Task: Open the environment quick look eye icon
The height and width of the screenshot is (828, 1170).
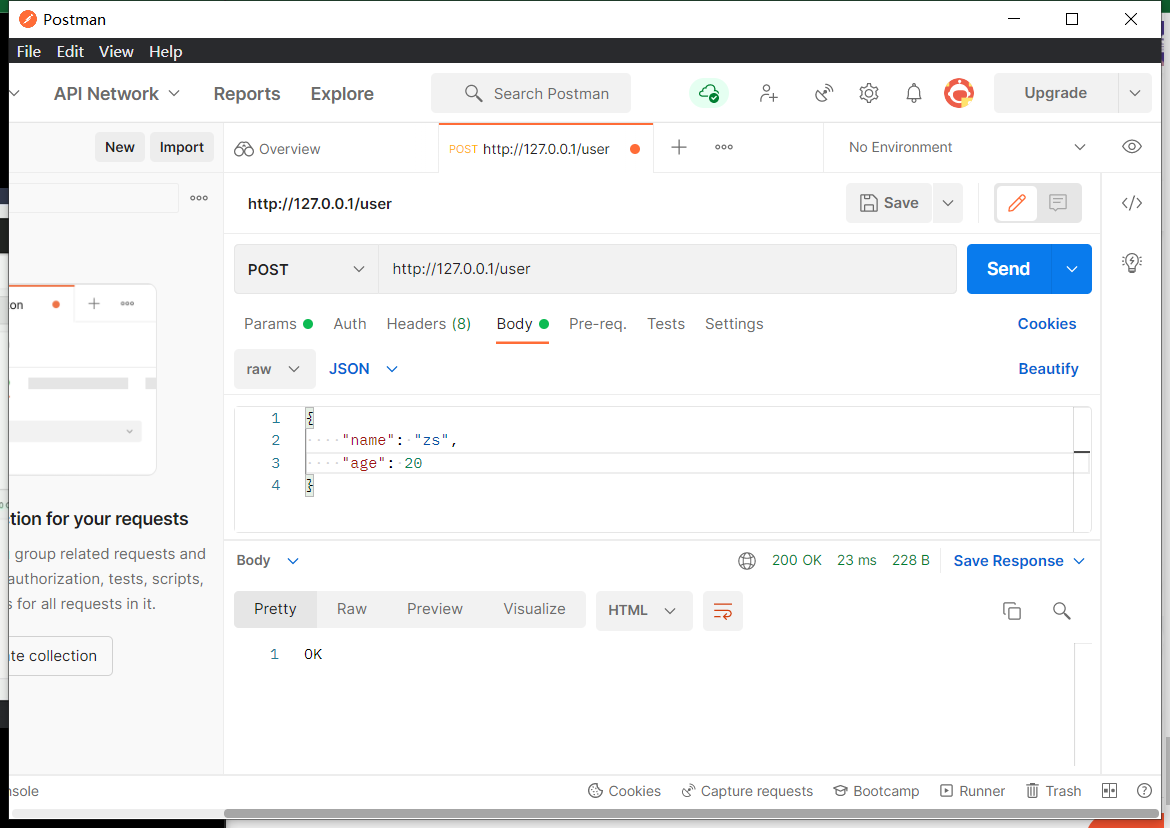Action: tap(1131, 147)
